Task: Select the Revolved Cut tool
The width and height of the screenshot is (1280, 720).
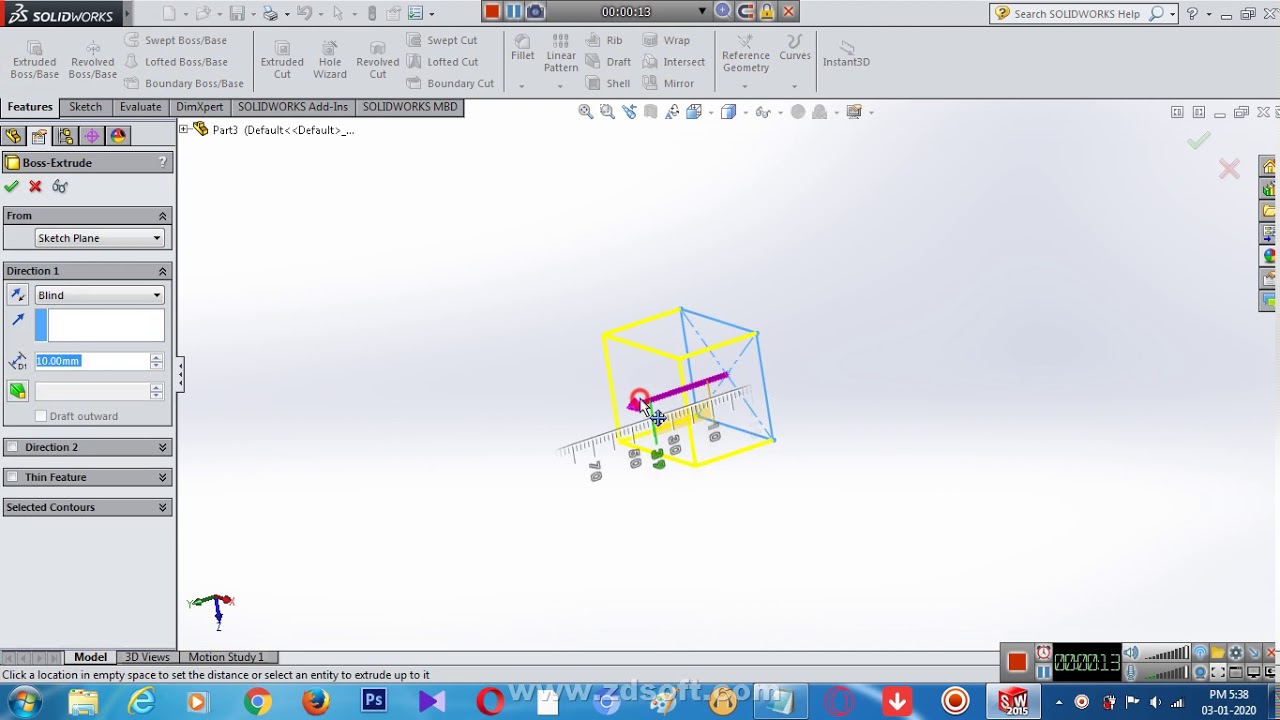Action: coord(377,60)
